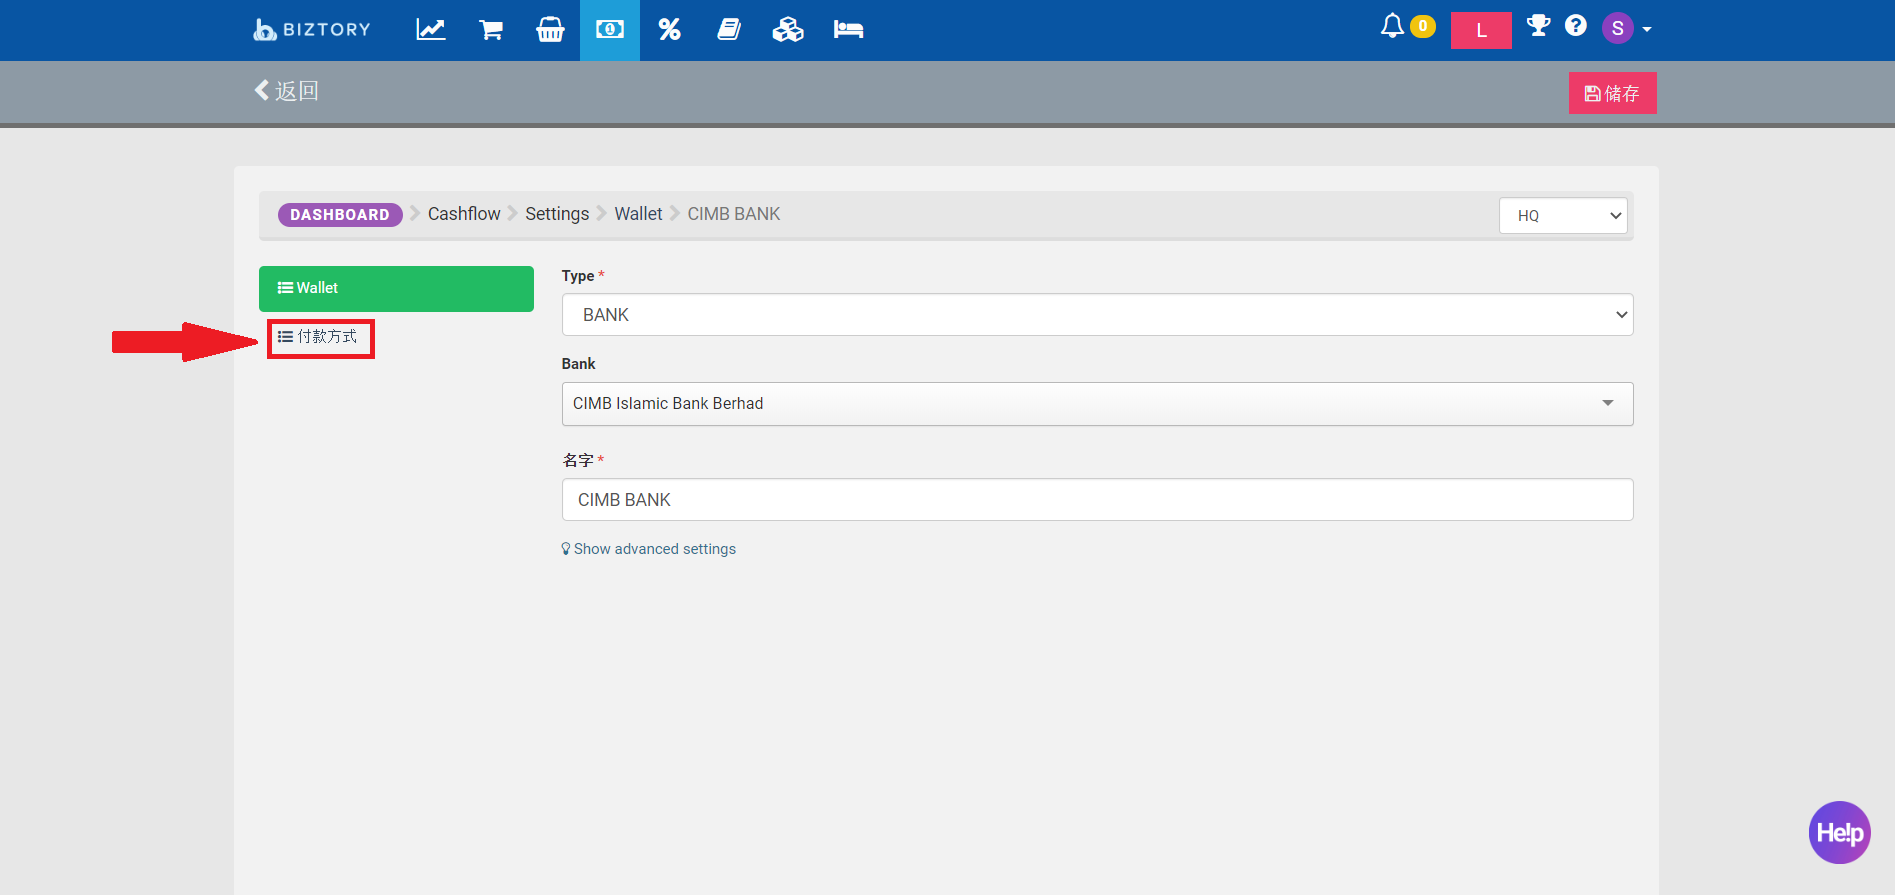Open the inventory boxes icon
This screenshot has height=895, width=1895.
coord(788,29)
